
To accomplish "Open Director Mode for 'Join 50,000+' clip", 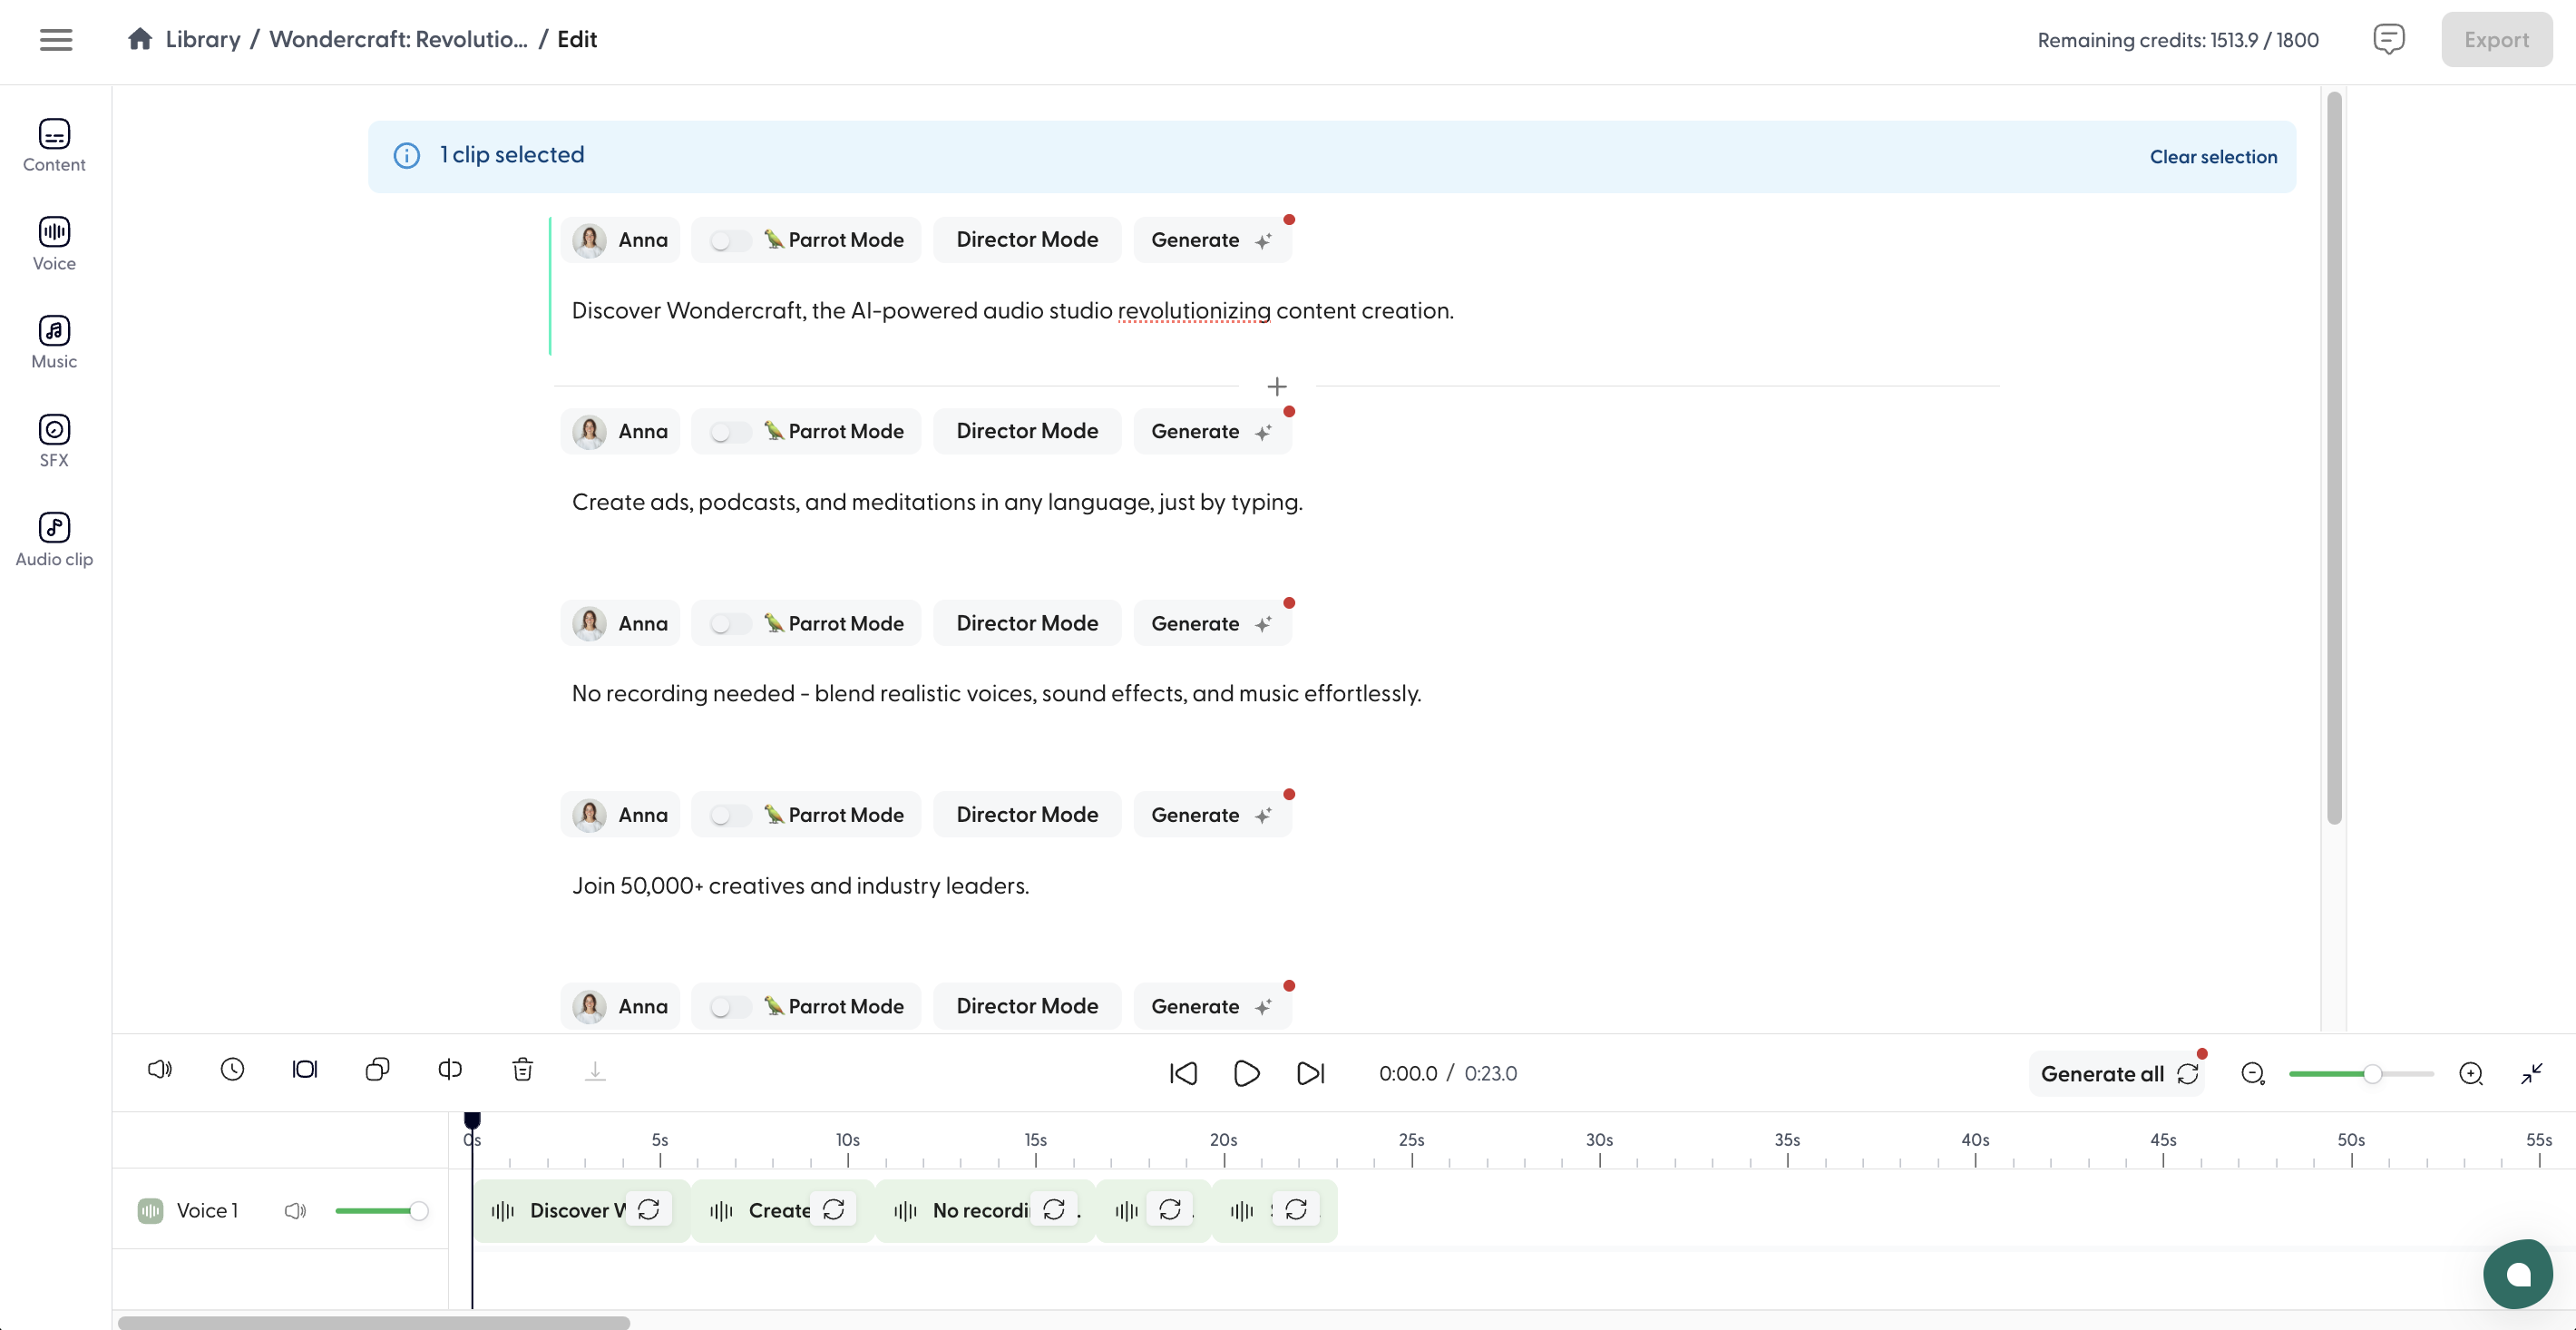I will (x=1027, y=815).
